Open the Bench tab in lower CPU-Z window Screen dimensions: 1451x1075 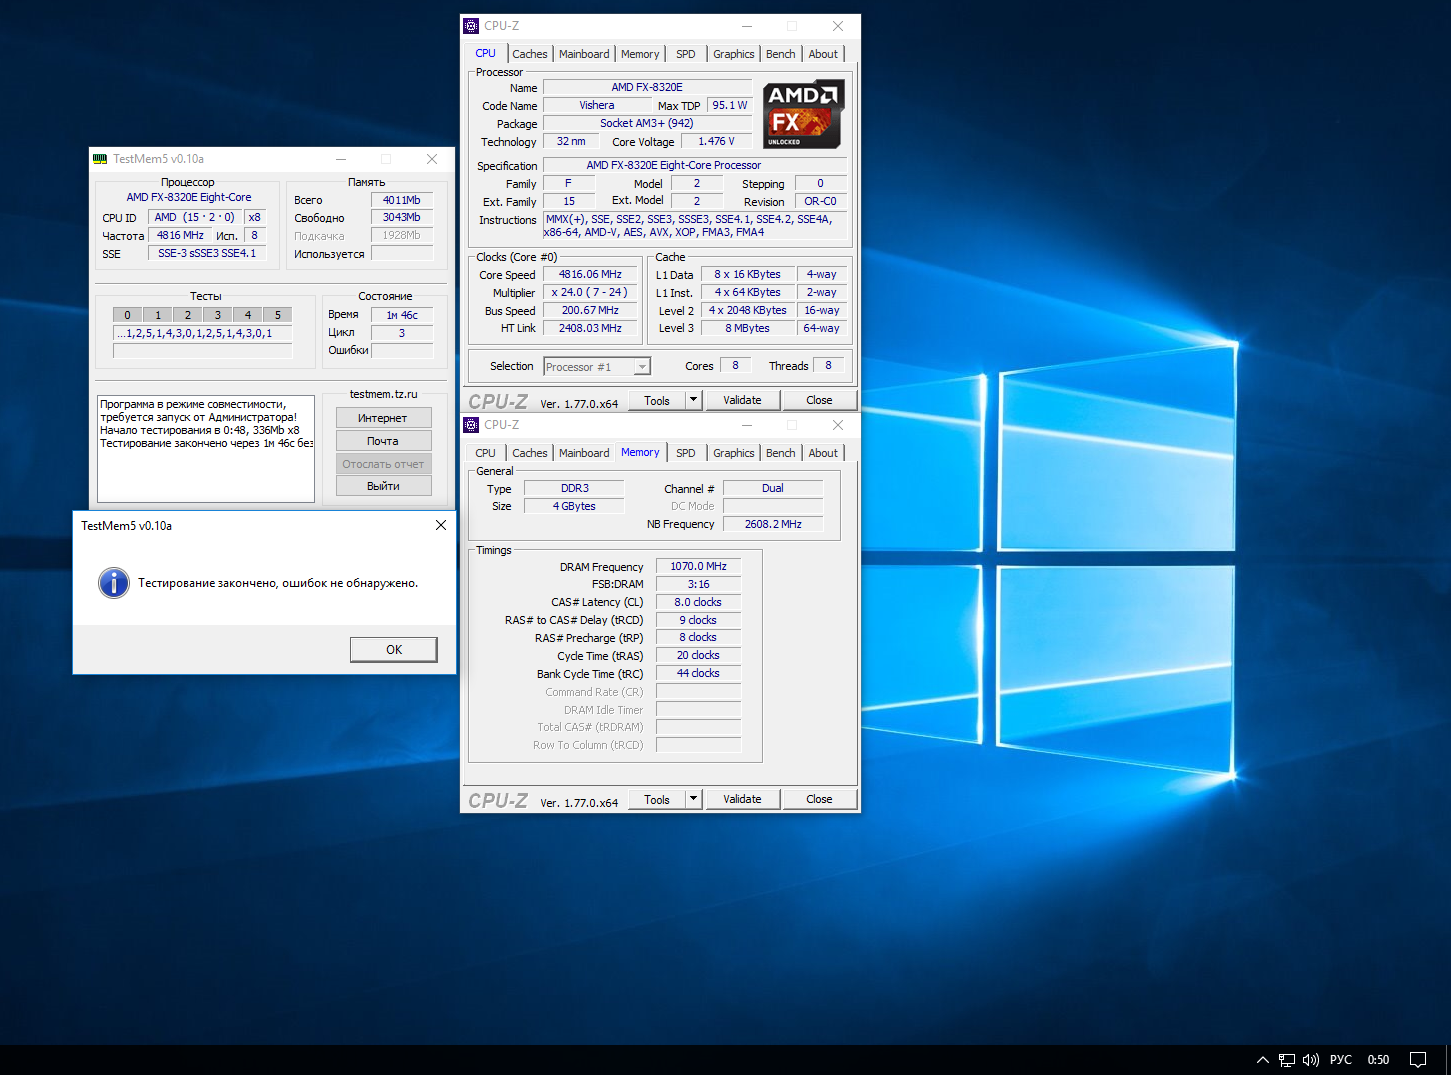pyautogui.click(x=781, y=453)
